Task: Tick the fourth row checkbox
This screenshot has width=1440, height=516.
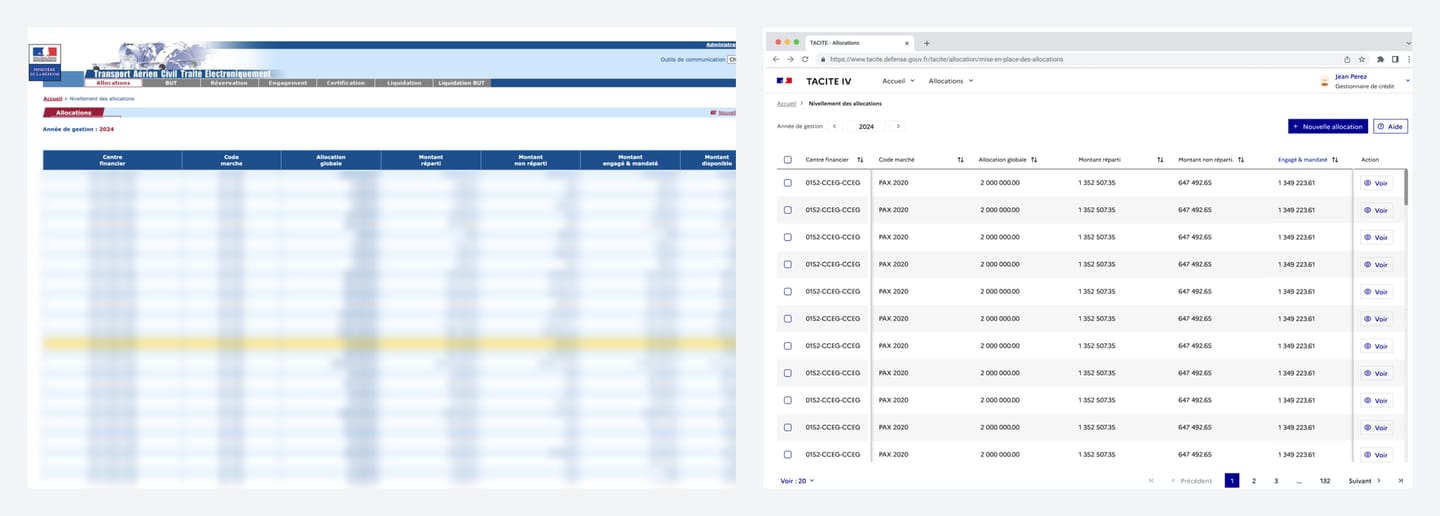Action: (x=787, y=264)
